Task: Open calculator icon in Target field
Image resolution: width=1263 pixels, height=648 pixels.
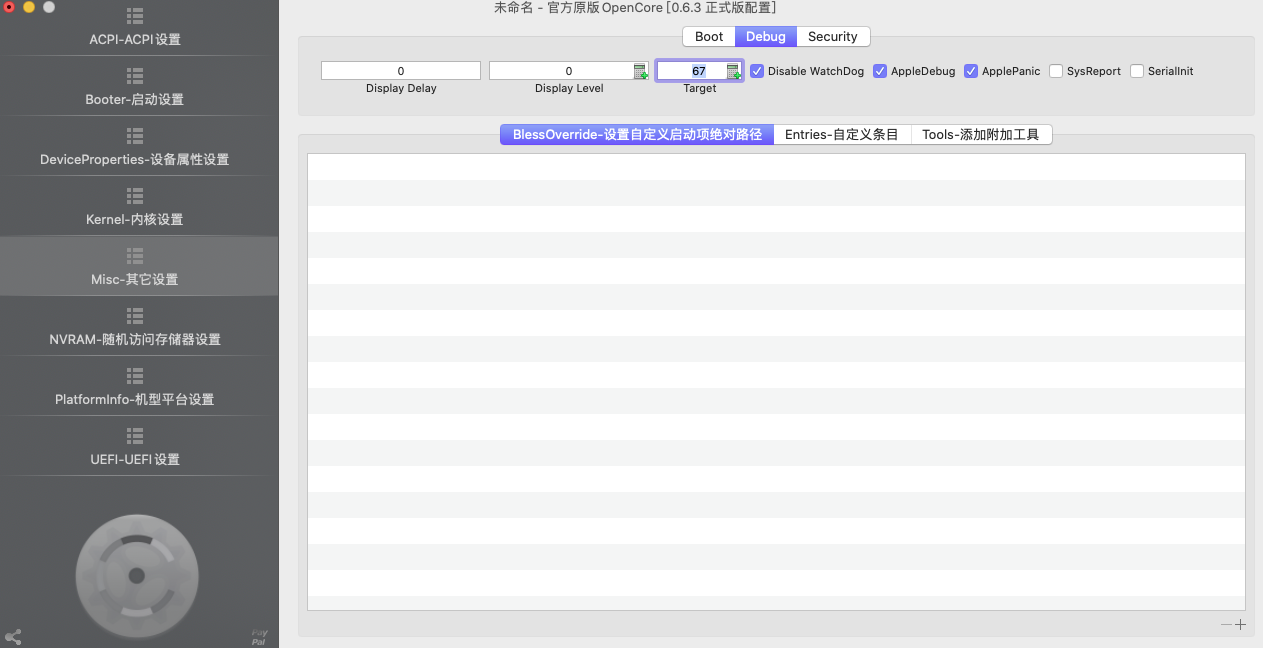Action: pyautogui.click(x=734, y=71)
